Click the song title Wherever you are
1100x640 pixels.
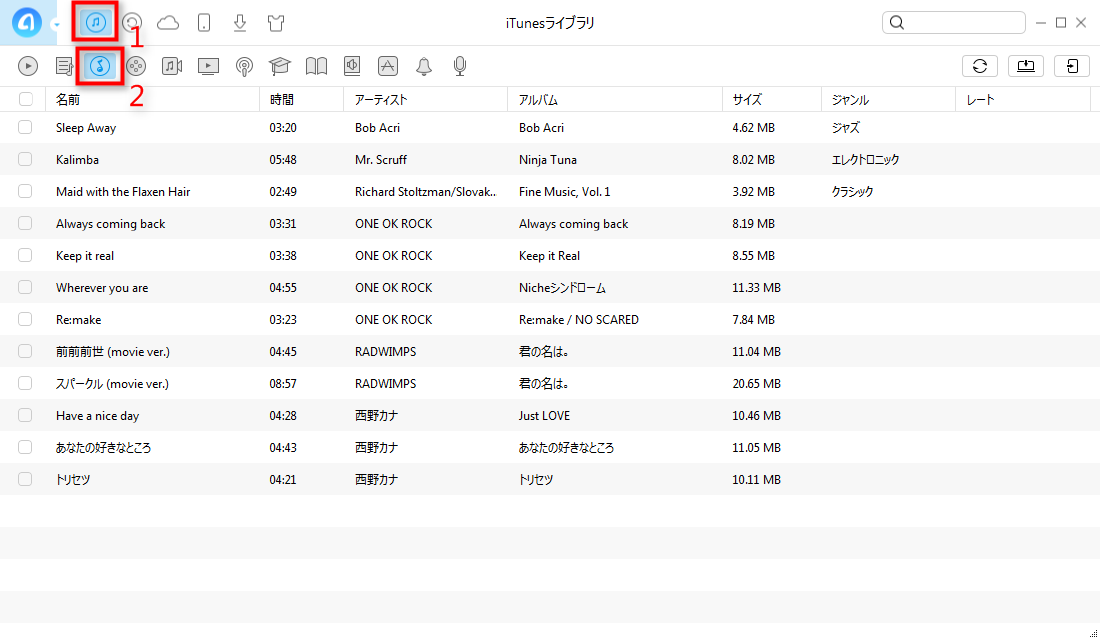(x=102, y=288)
